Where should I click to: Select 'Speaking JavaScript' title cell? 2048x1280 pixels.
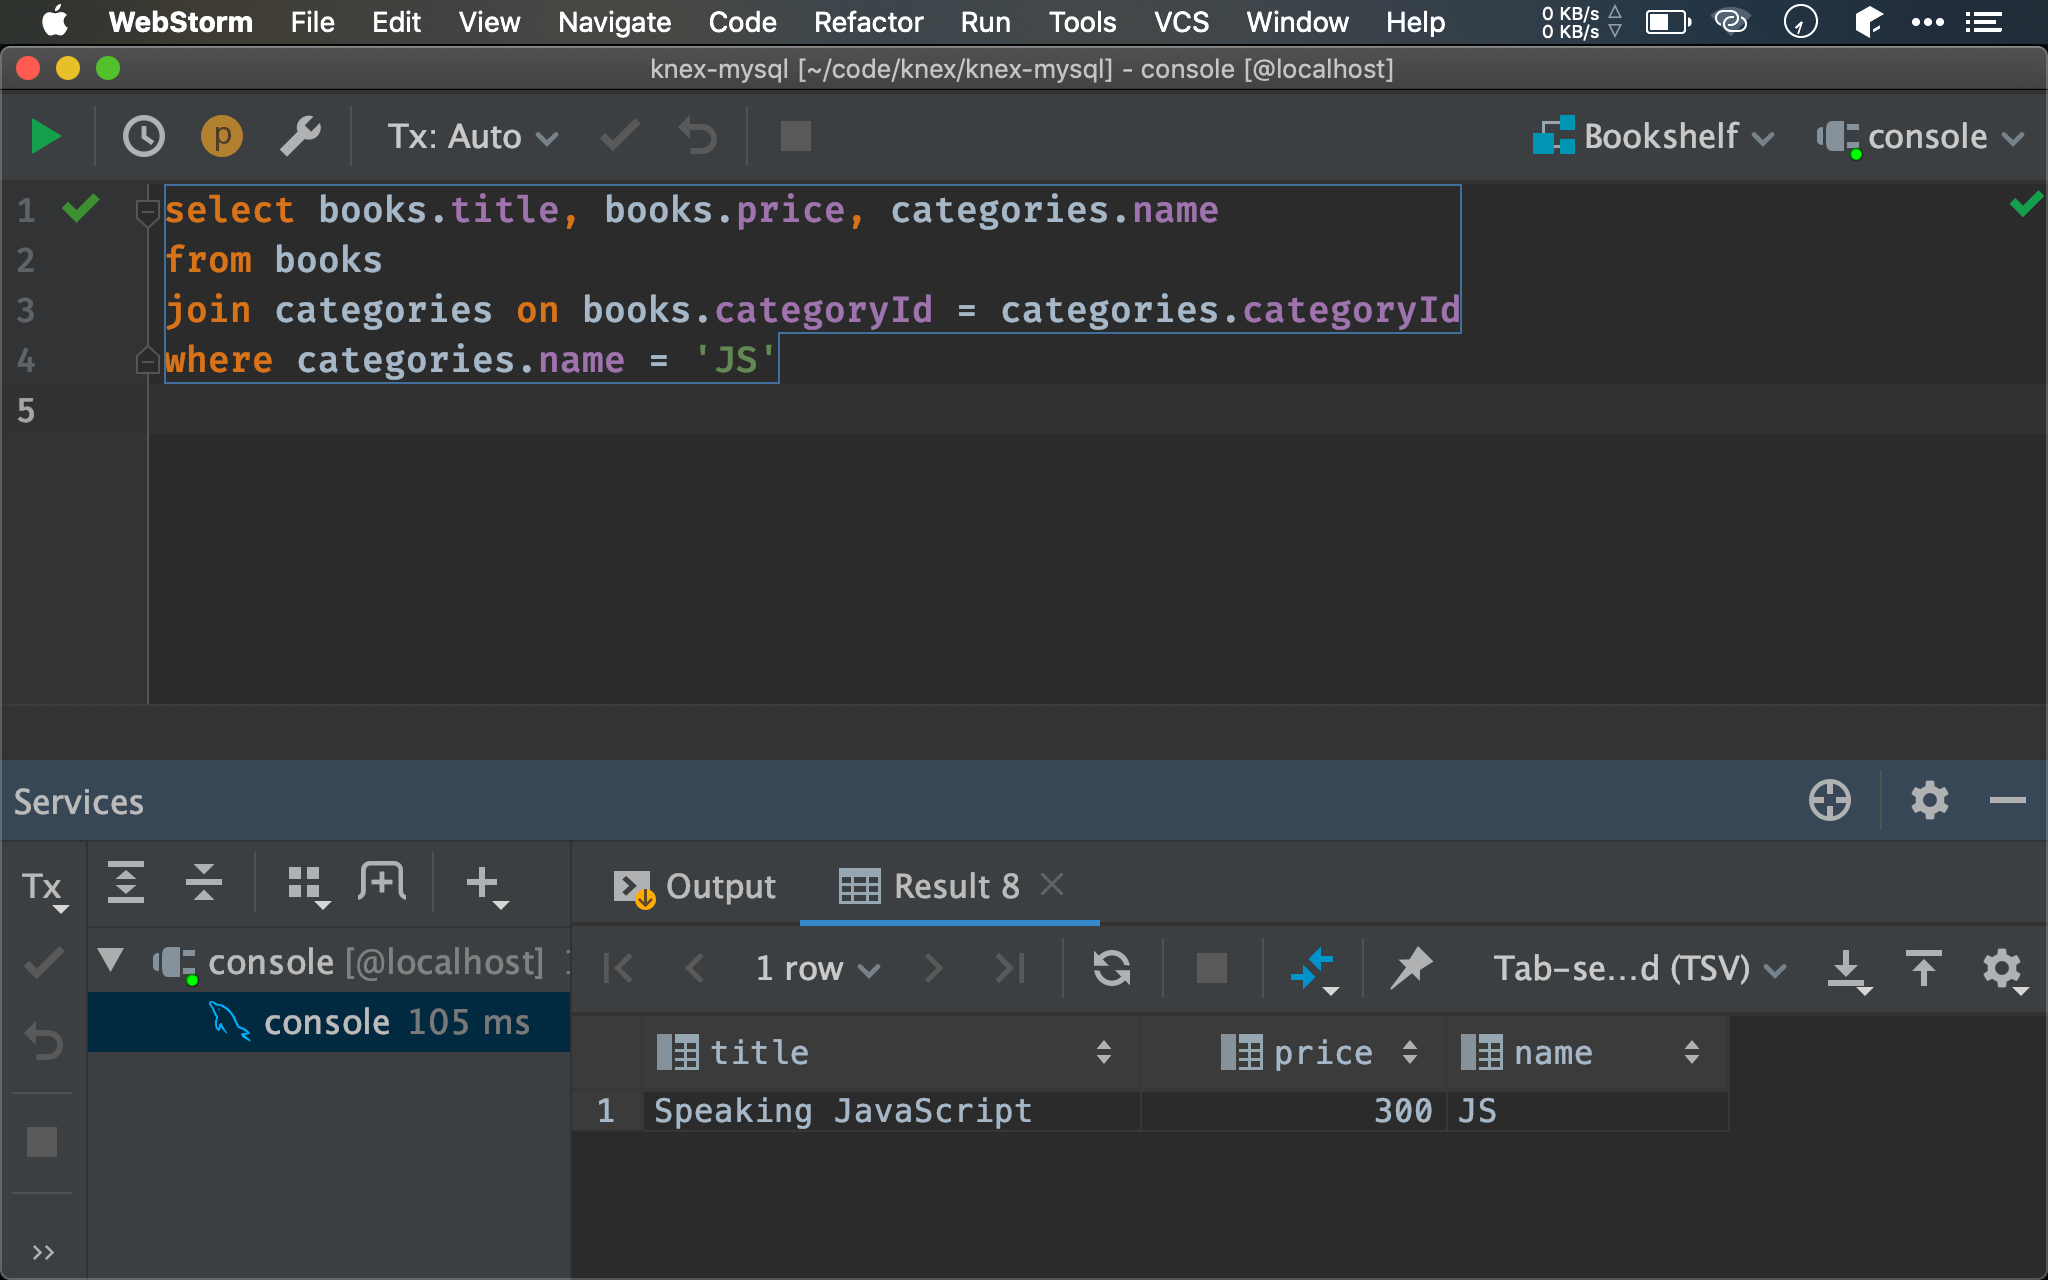892,1111
